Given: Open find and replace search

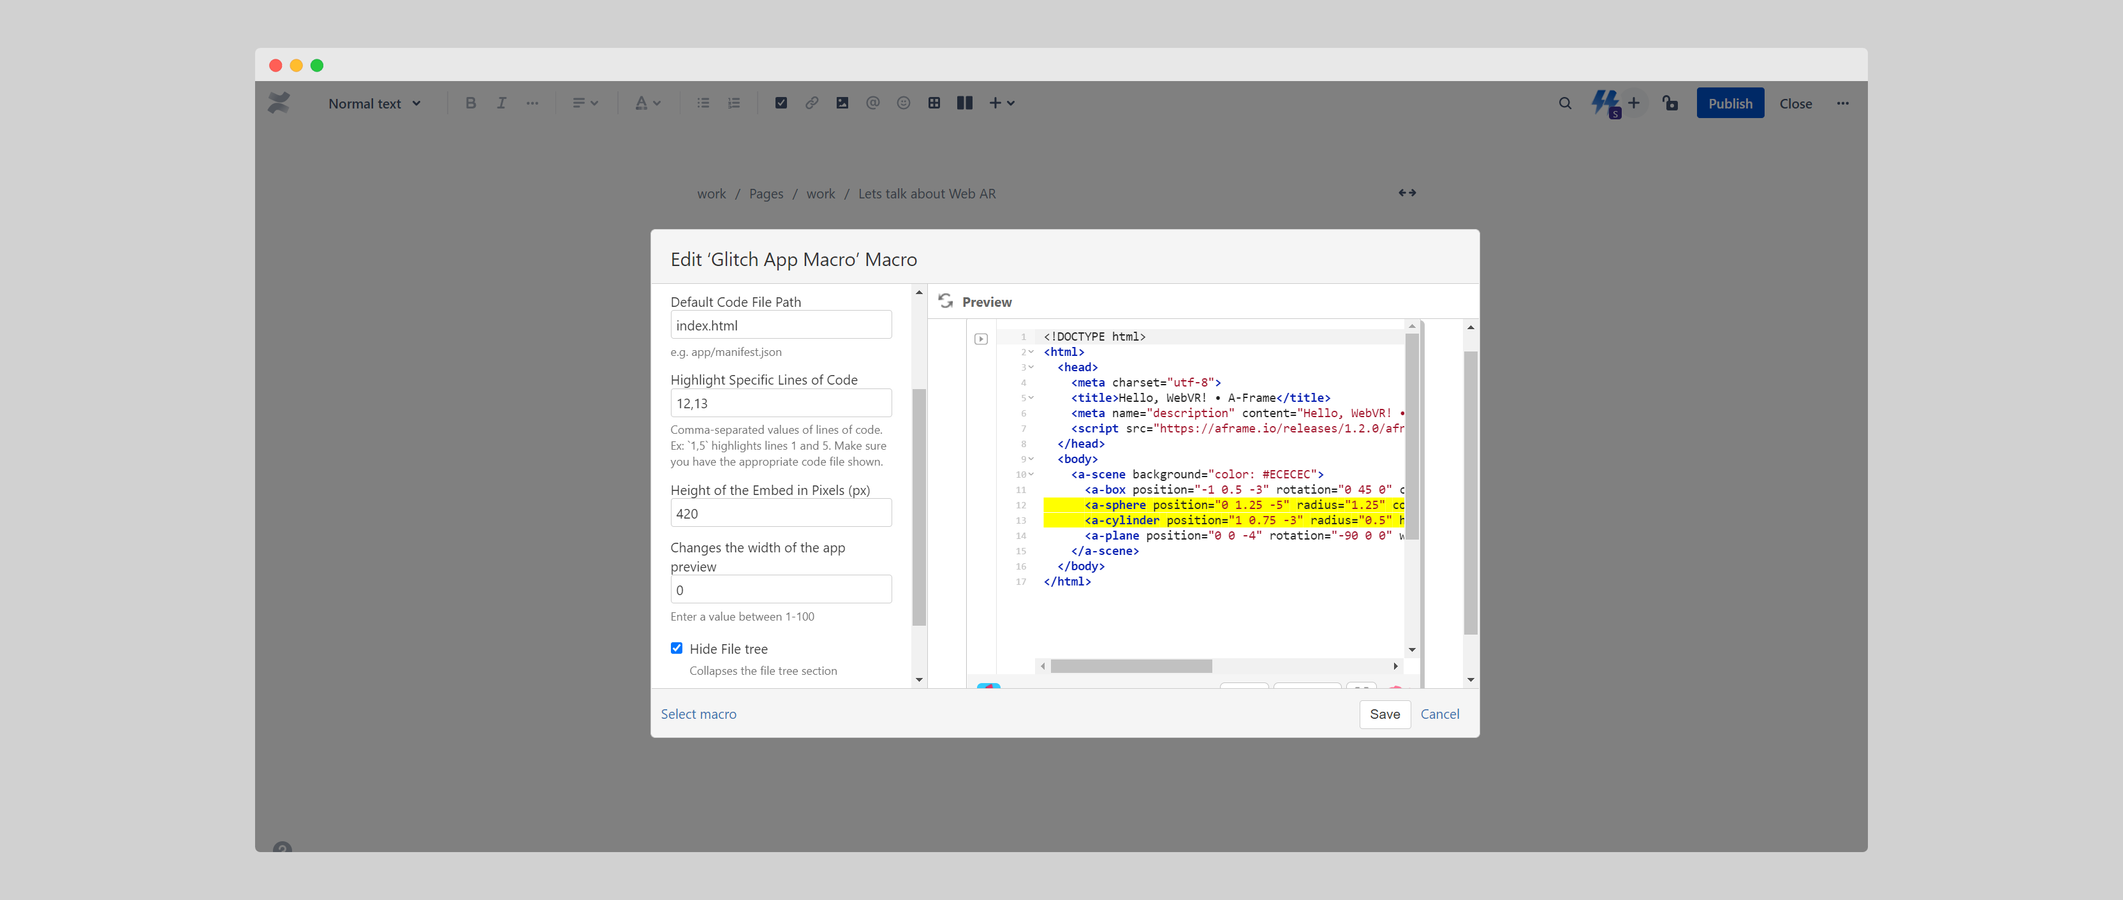Looking at the screenshot, I should coord(1565,103).
